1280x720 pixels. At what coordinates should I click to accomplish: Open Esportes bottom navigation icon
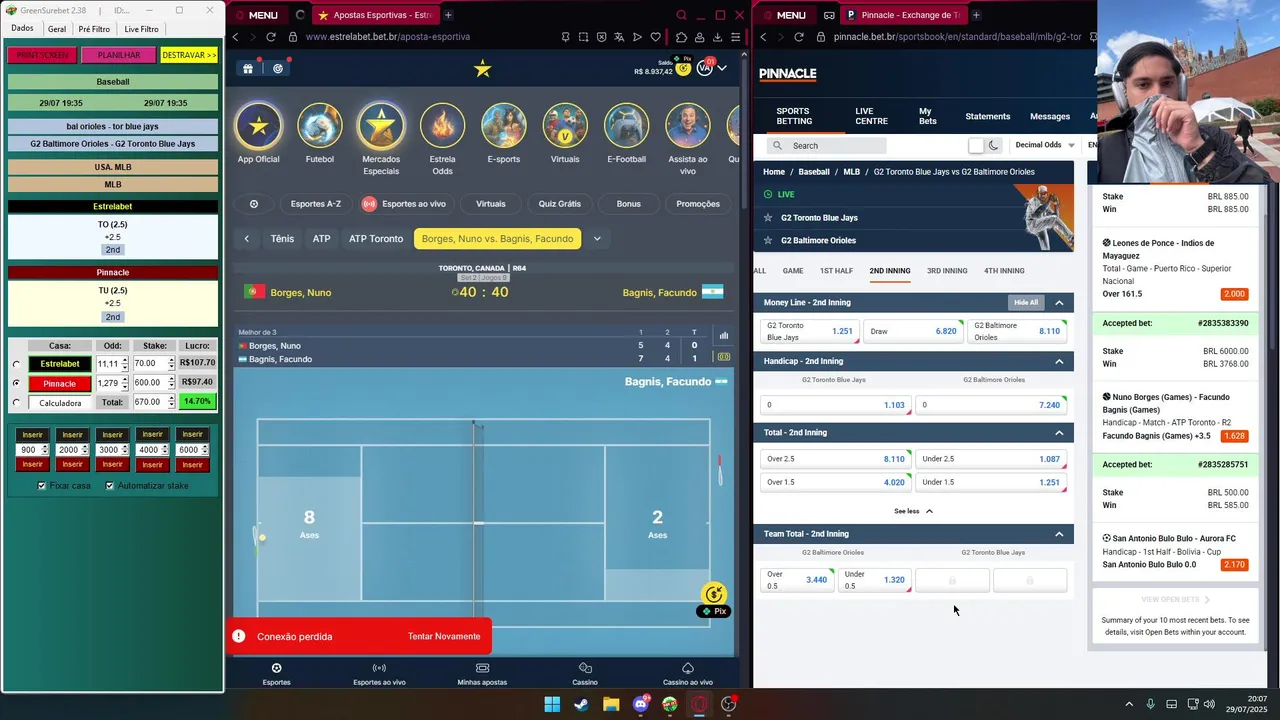(277, 668)
